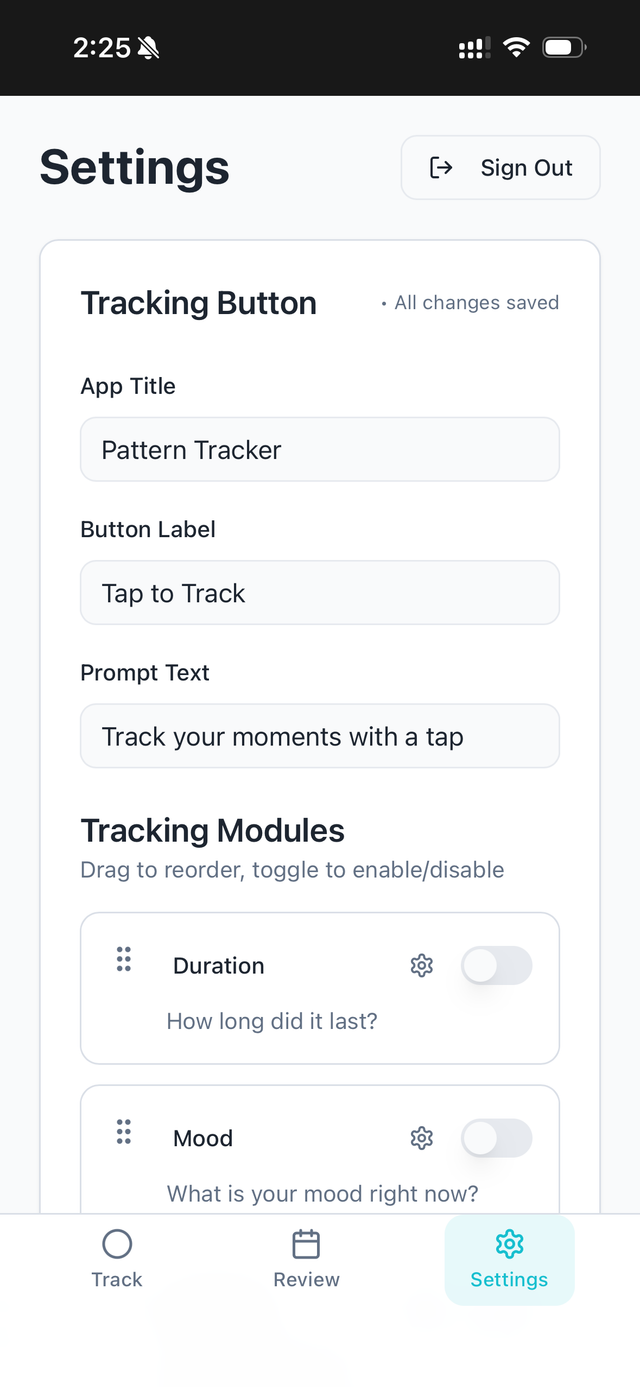Sign out of the app
The width and height of the screenshot is (640, 1387).
click(500, 167)
